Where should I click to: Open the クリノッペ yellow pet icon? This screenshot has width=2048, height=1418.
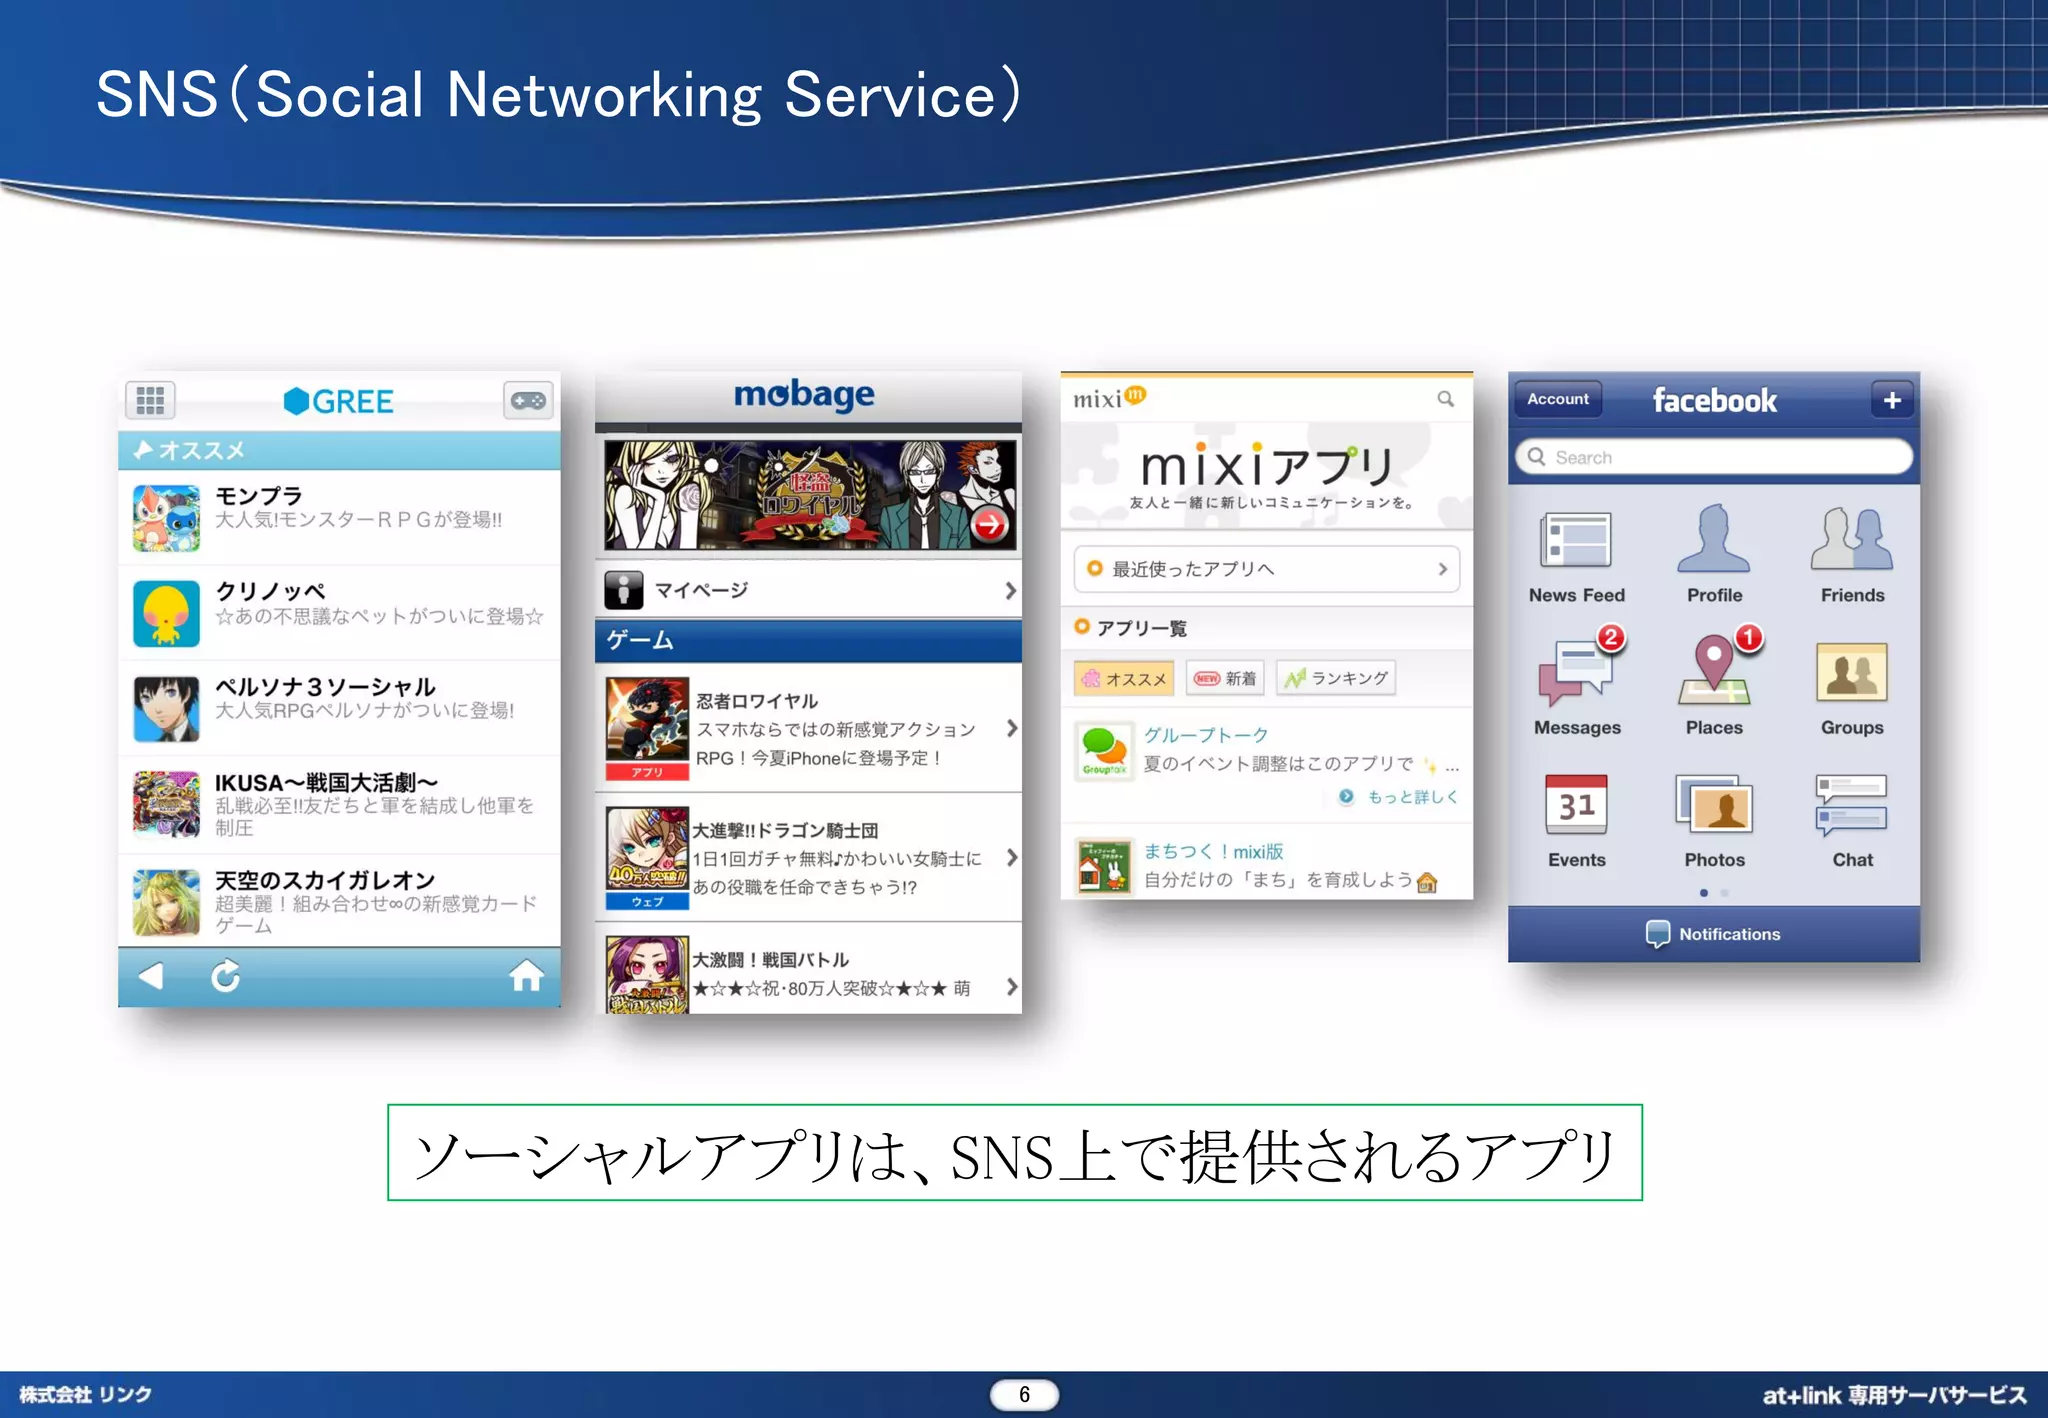pos(166,613)
